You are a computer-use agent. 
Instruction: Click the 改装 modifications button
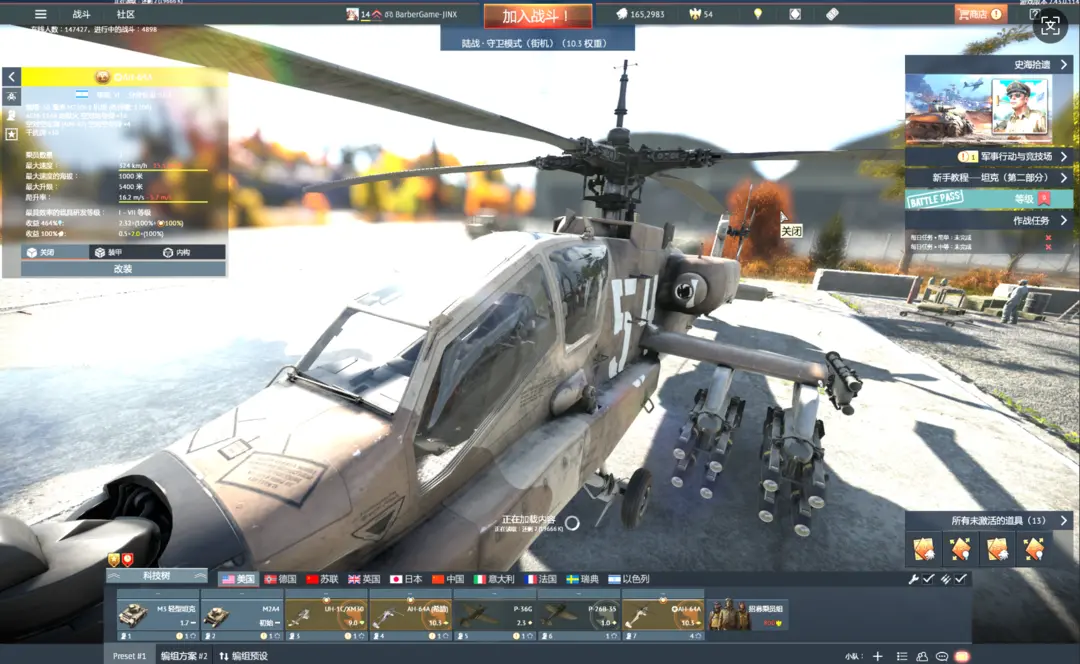(x=123, y=269)
